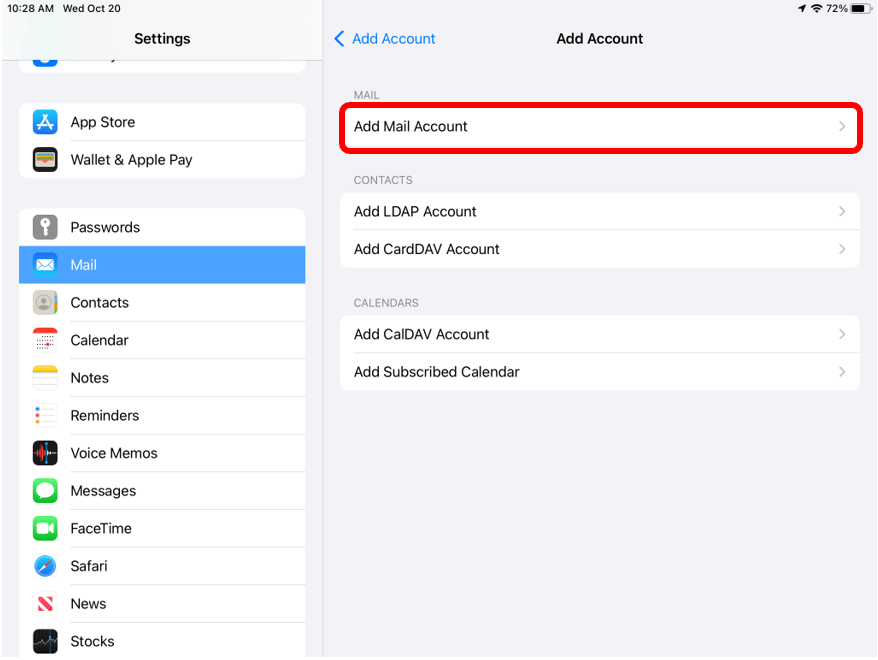Open chevron on Add CalDAV Account row
The width and height of the screenshot is (878, 660).
(842, 334)
